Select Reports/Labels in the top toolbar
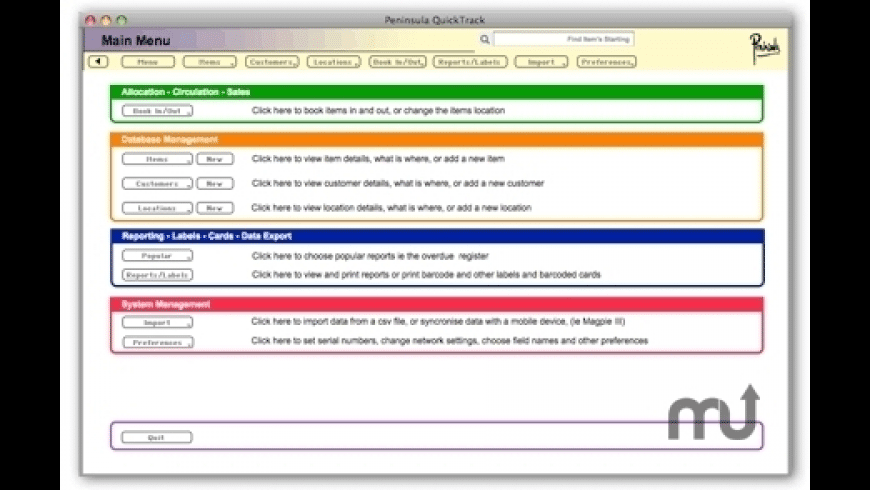Viewport: 870px width, 490px height. click(x=470, y=62)
